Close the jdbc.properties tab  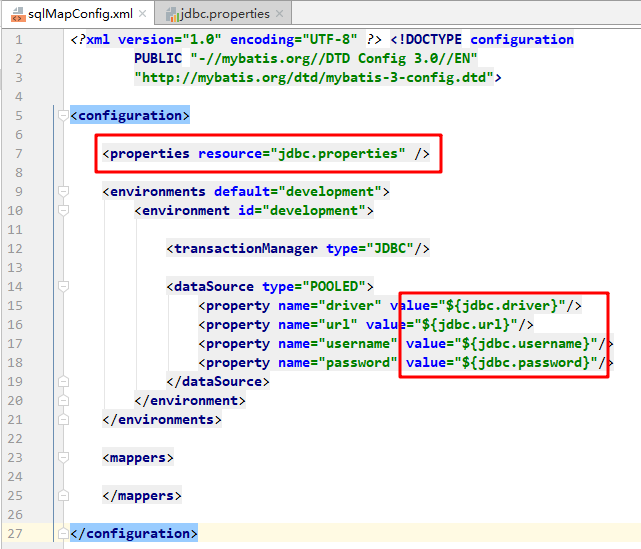pyautogui.click(x=279, y=13)
